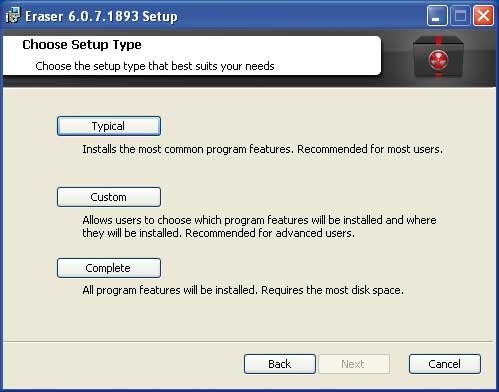Pick the Complete installation option

click(109, 268)
